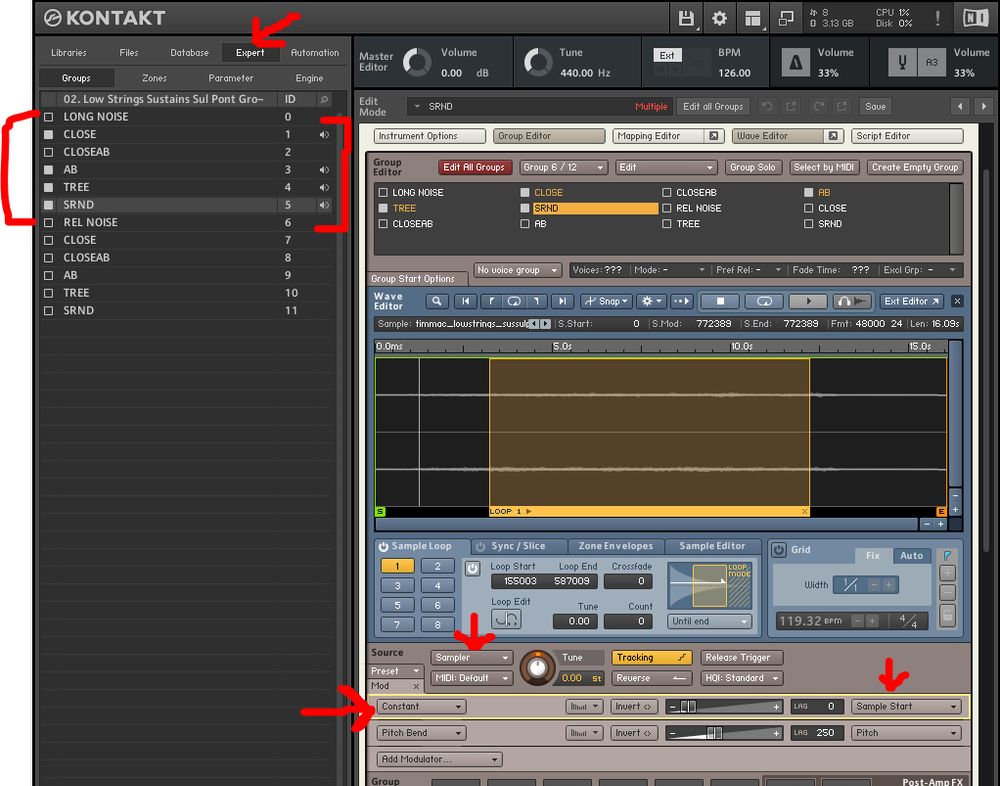Click the Release Trigger button
Image resolution: width=1000 pixels, height=786 pixels.
point(742,657)
